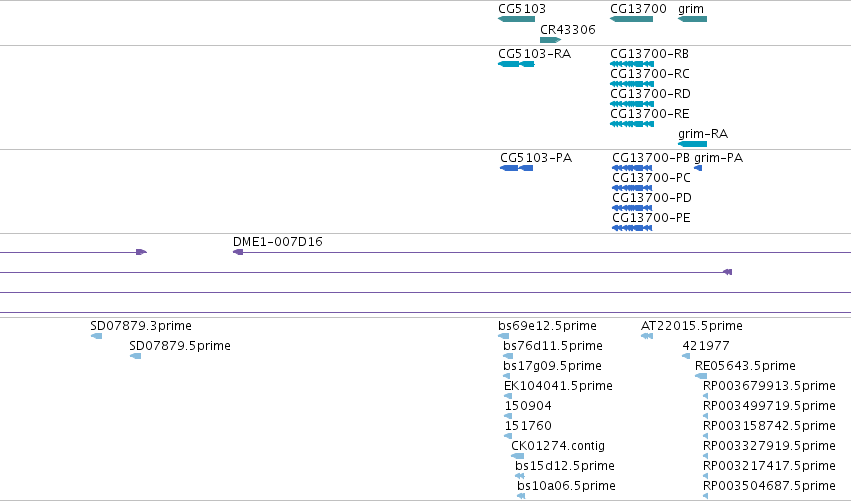Click the DME1-007D16 text label
The height and width of the screenshot is (501, 851).
pyautogui.click(x=277, y=242)
